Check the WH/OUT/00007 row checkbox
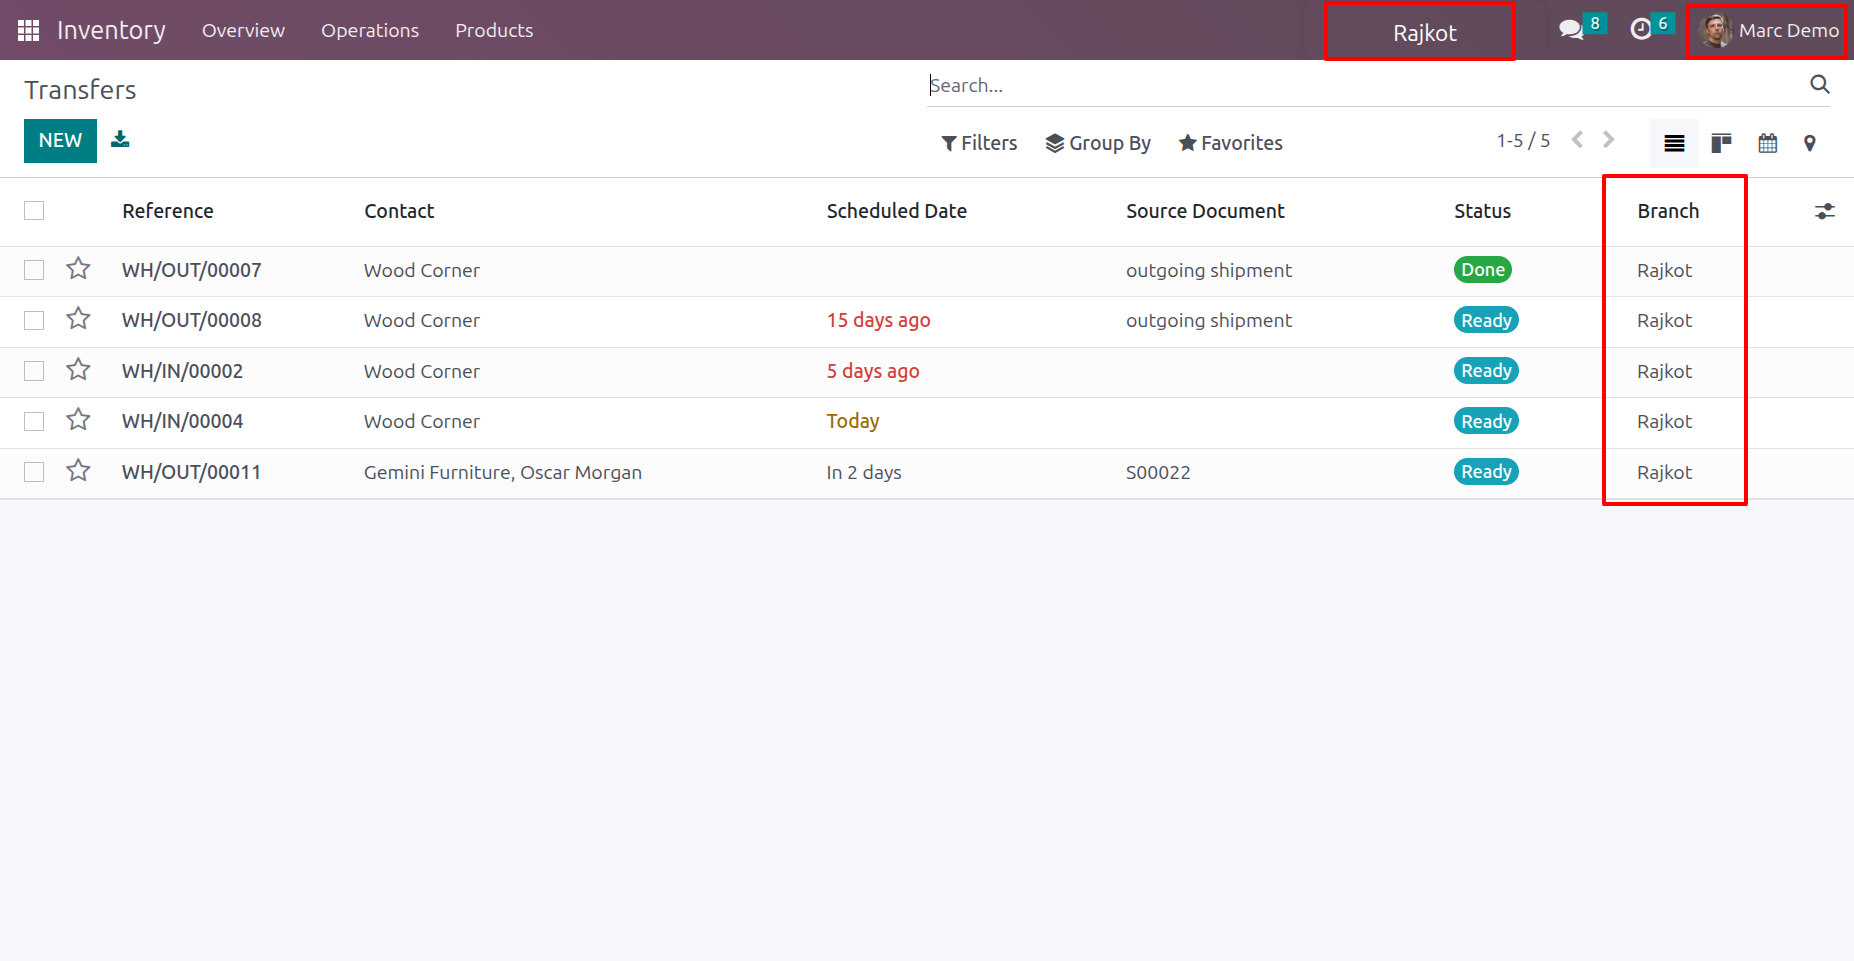 point(34,270)
